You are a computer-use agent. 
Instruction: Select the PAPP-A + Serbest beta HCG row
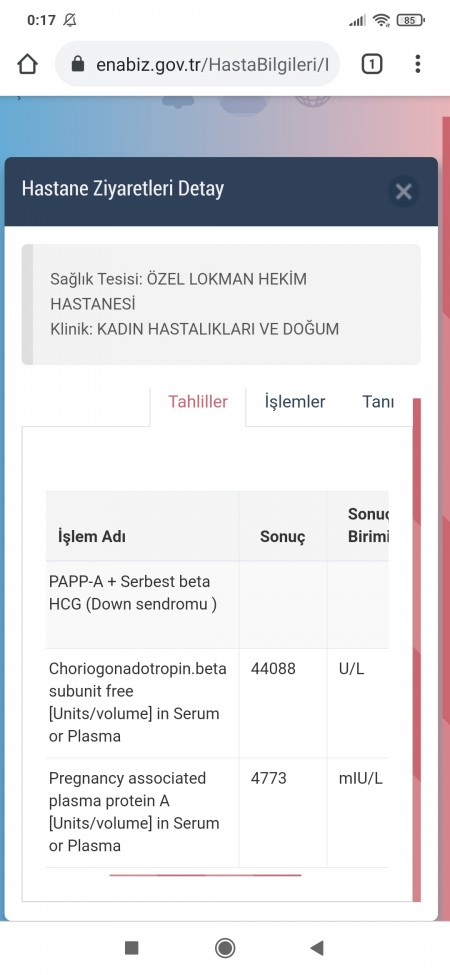pos(217,605)
